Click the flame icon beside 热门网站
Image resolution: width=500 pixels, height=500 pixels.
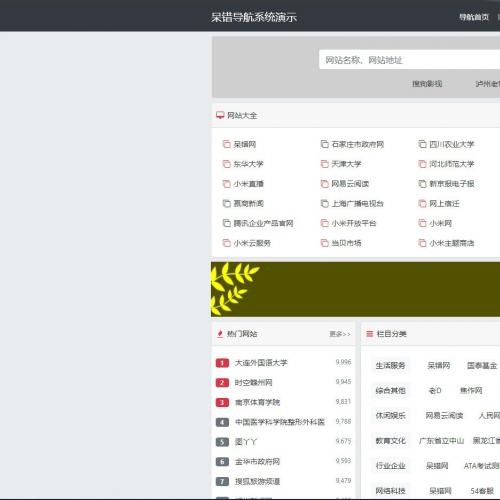click(x=220, y=334)
